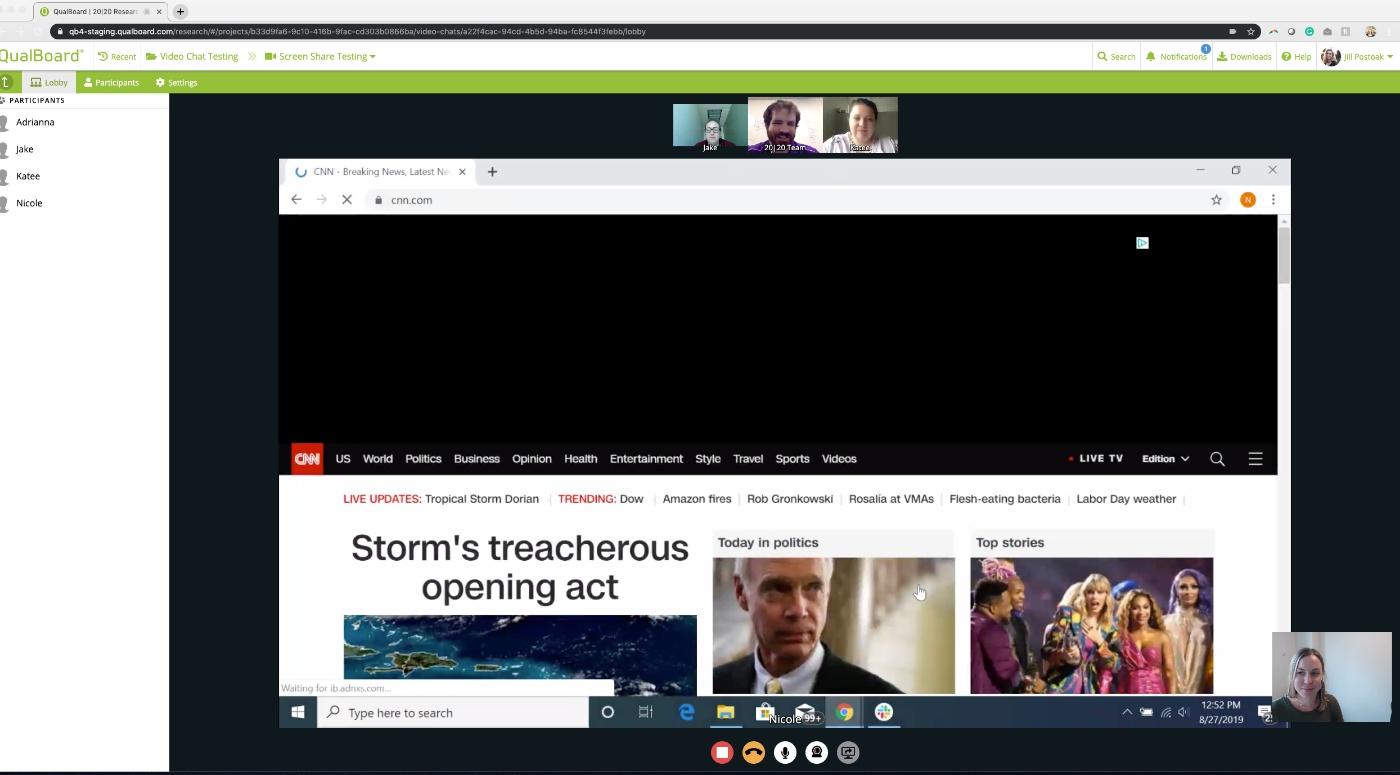The image size is (1400, 775).
Task: Open the US section on CNN
Action: pyautogui.click(x=343, y=459)
